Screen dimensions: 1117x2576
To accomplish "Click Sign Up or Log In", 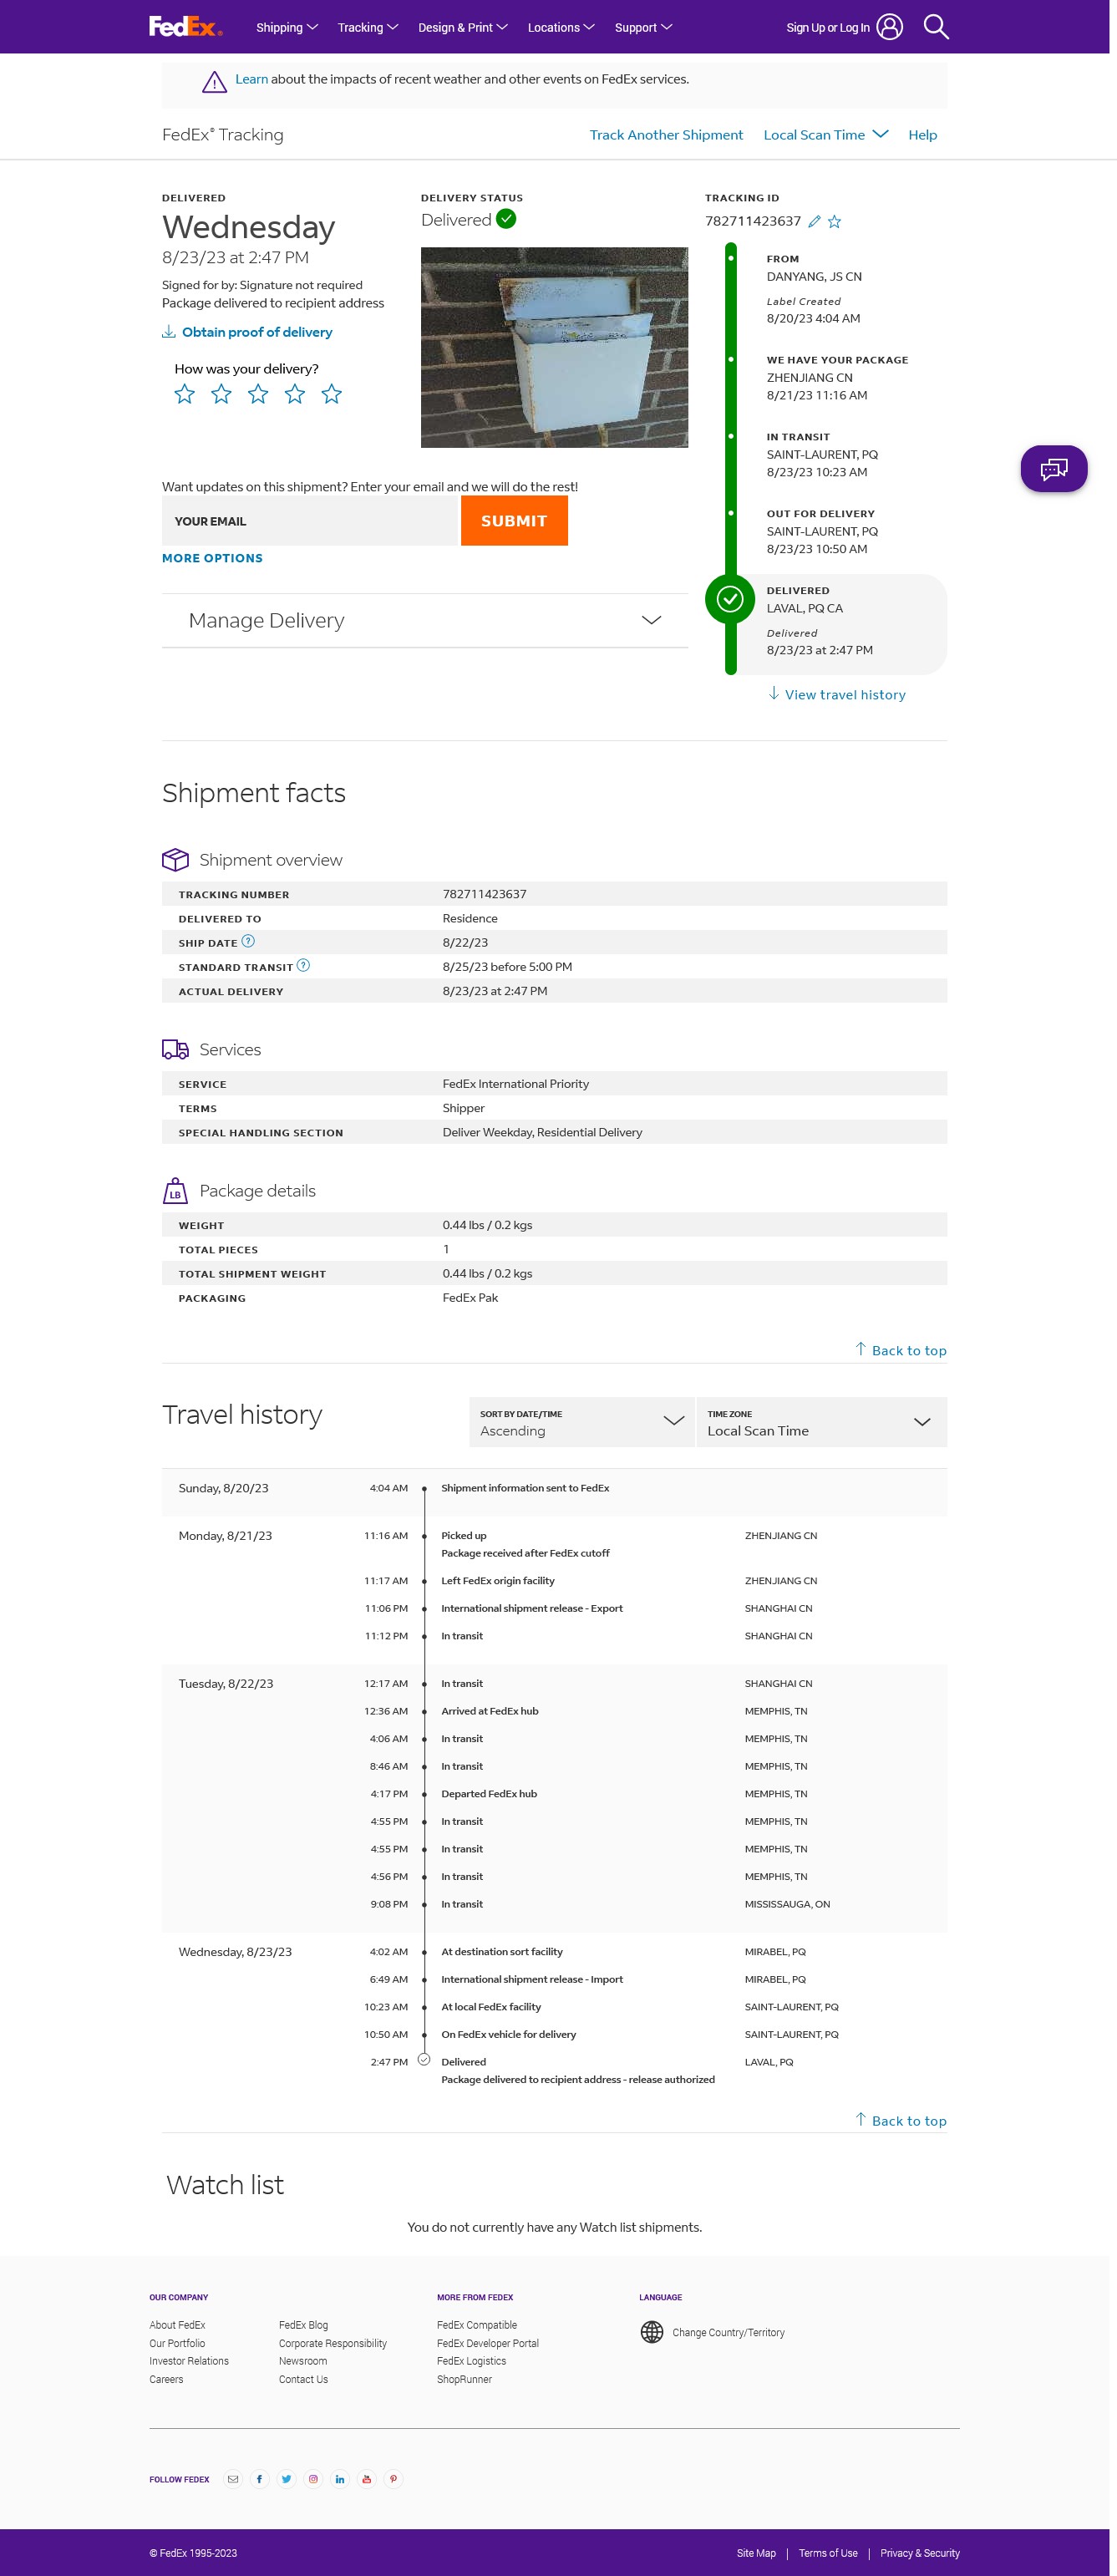I will [x=828, y=28].
